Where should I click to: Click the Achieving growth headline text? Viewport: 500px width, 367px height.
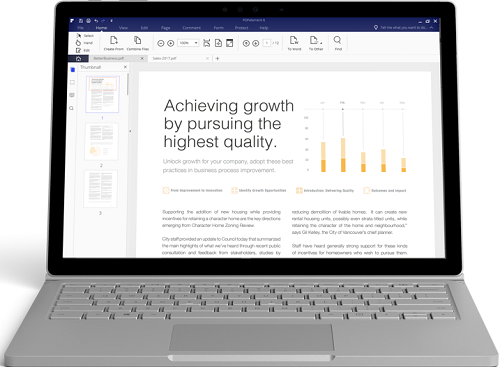point(229,124)
